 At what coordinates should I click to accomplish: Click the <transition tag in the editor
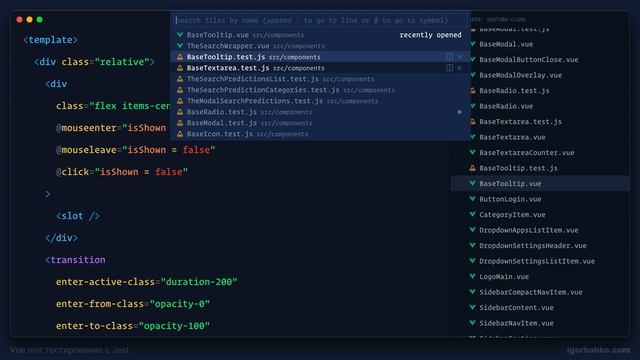[75, 260]
